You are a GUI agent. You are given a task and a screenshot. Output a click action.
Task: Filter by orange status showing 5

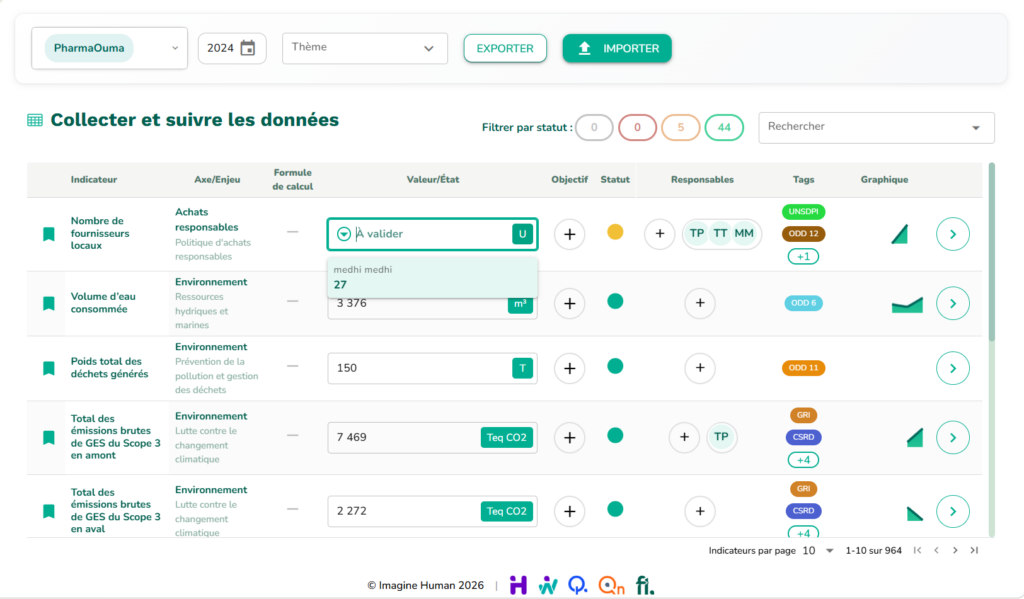(680, 127)
